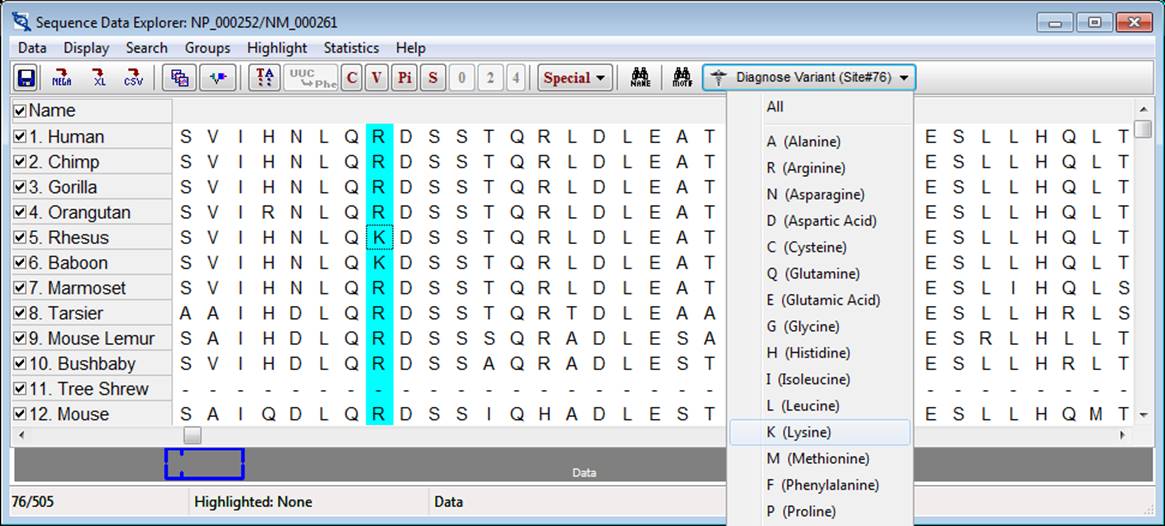Toggle the Name select-all checkbox

point(20,111)
